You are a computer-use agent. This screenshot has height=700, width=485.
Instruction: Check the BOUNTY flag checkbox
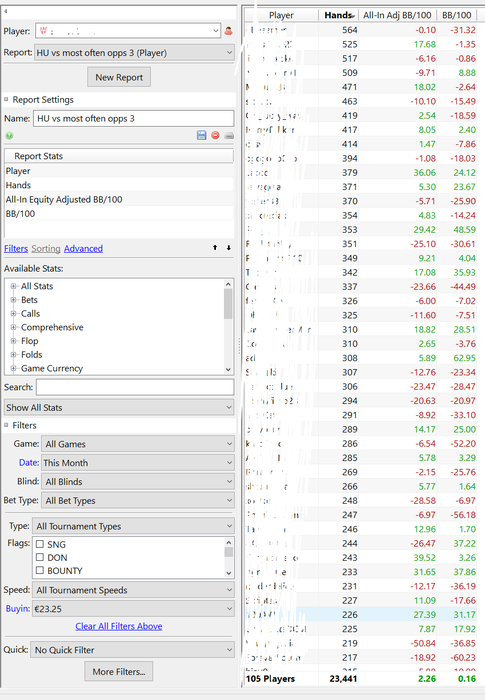click(x=40, y=570)
